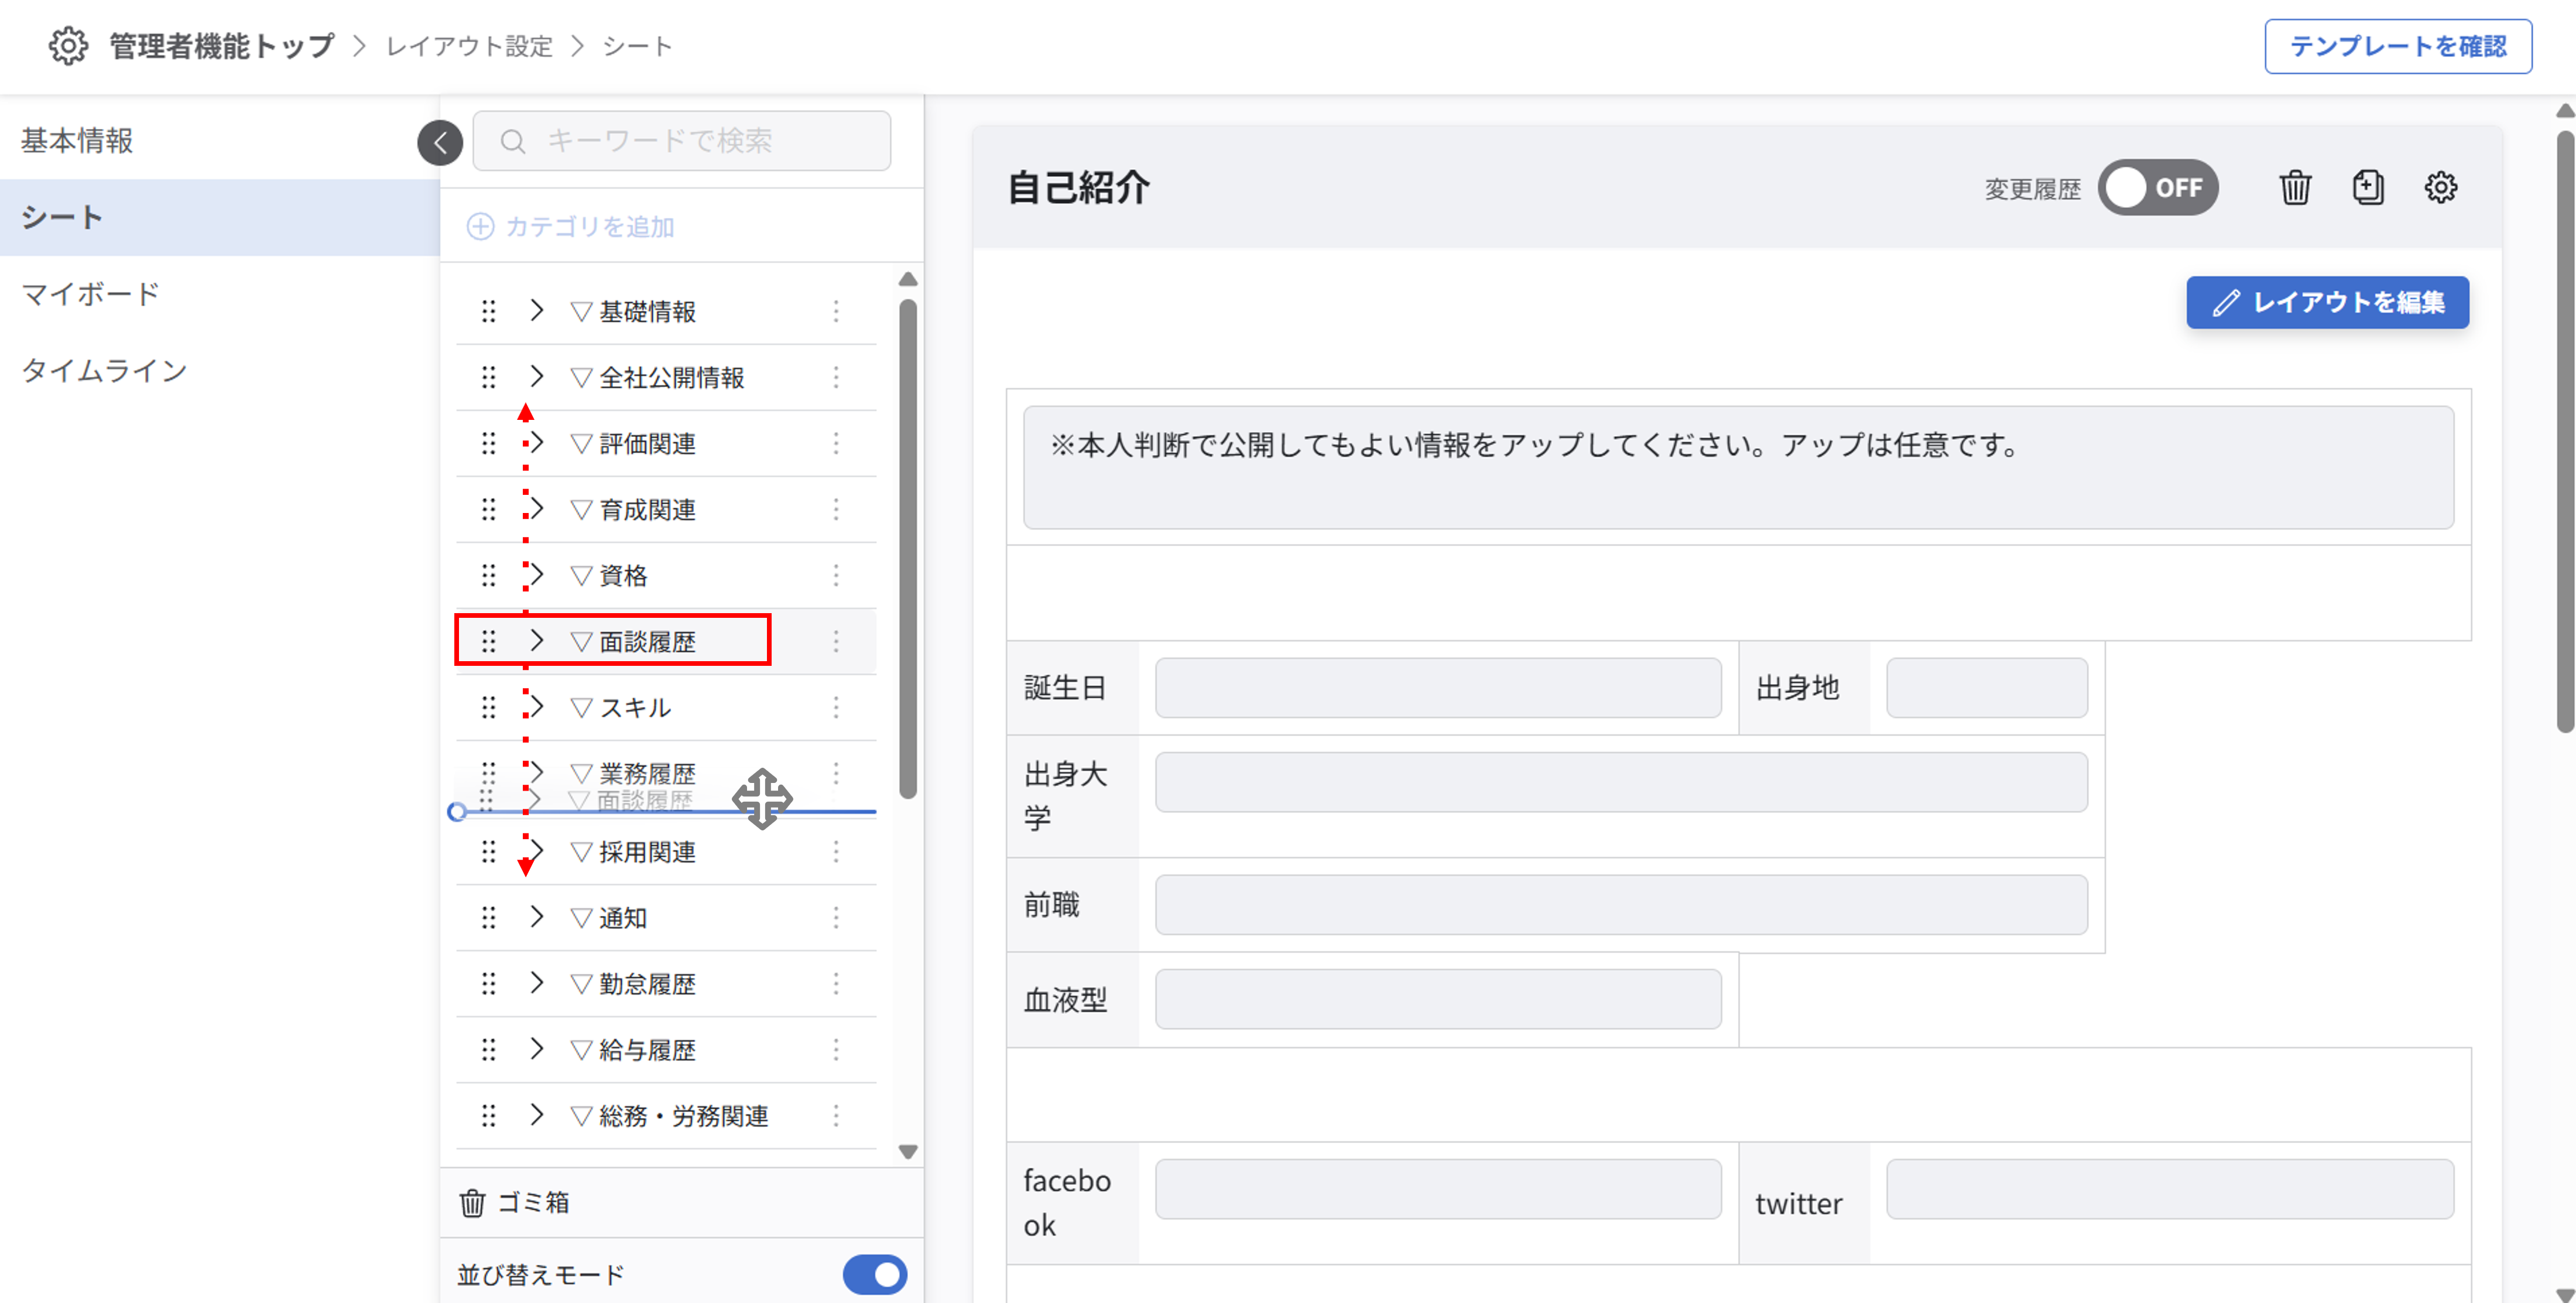This screenshot has height=1303, width=2576.
Task: Grab the drag handle of 面談履歴 row
Action: point(488,641)
